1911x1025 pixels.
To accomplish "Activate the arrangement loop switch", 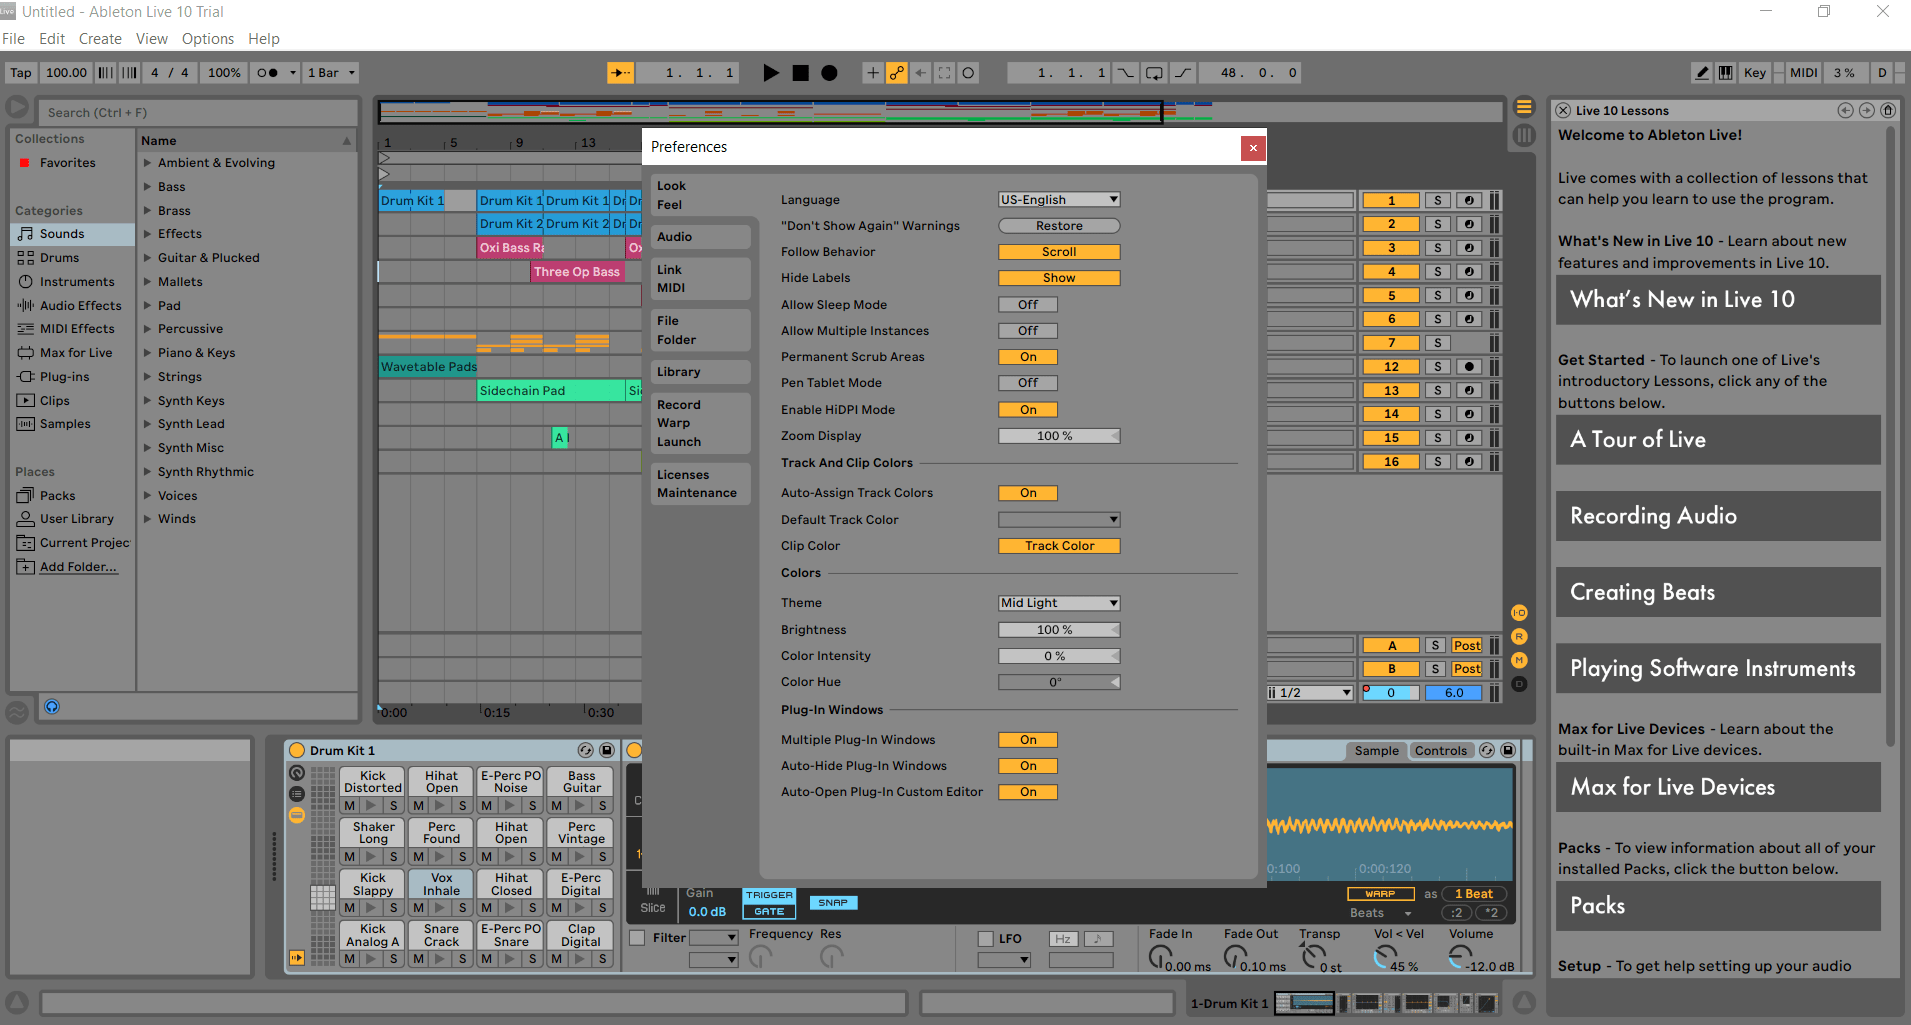I will (x=1155, y=72).
